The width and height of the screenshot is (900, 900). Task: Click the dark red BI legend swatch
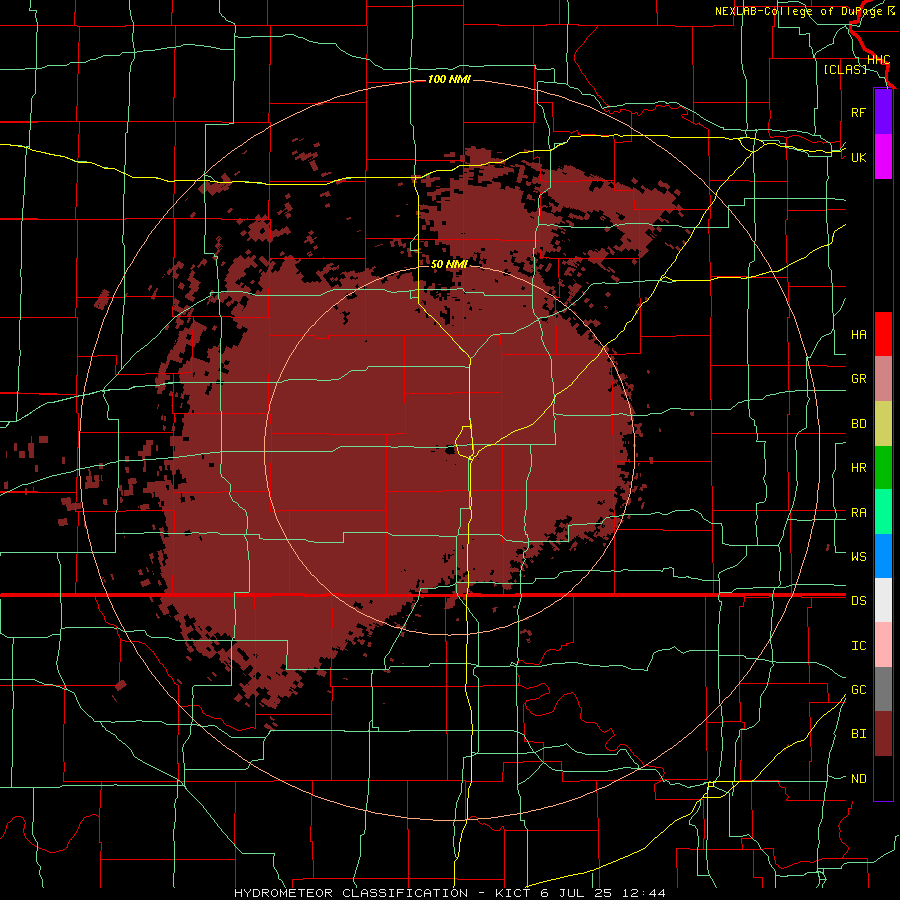coord(883,734)
